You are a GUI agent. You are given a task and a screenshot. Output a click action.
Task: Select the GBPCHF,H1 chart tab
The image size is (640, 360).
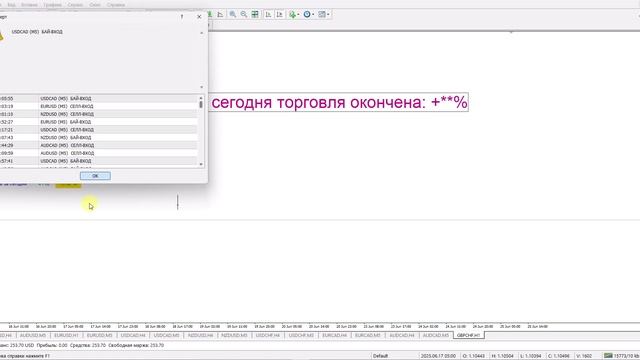tap(469, 336)
